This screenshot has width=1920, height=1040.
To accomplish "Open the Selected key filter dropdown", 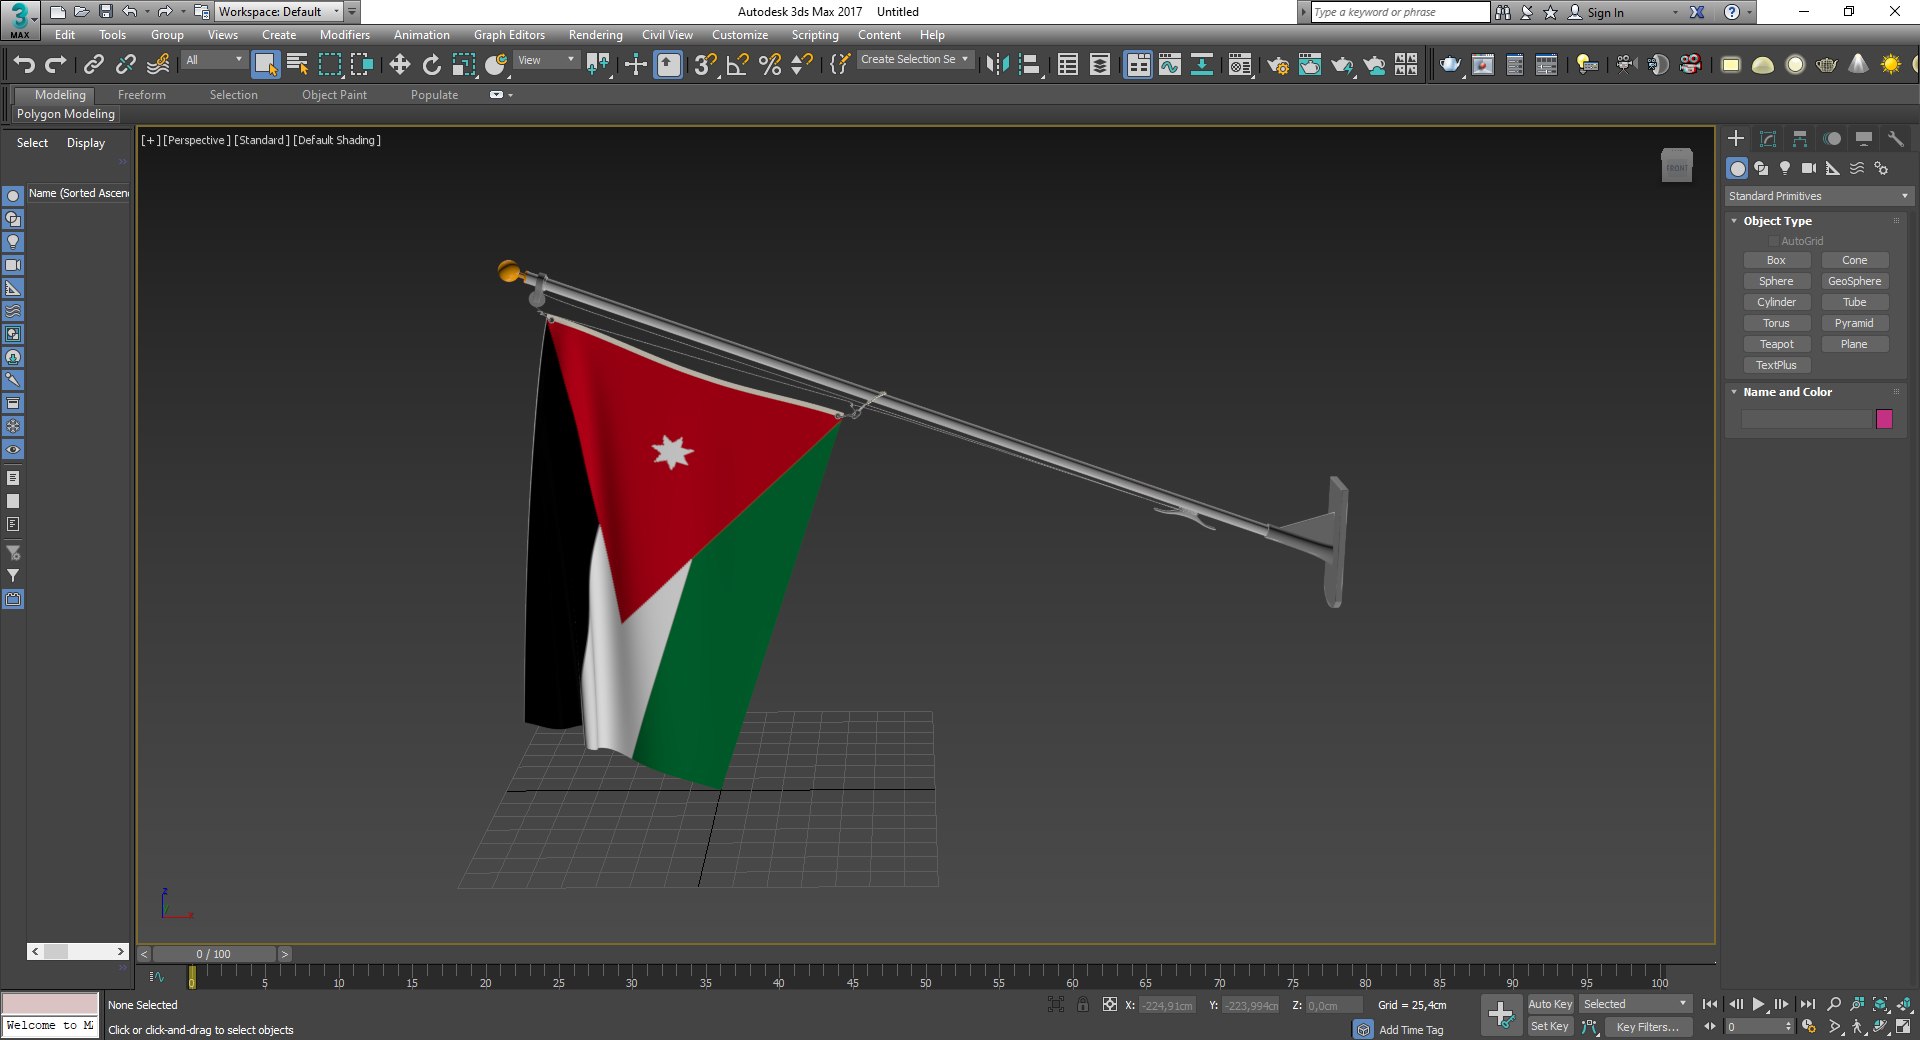I will pyautogui.click(x=1635, y=1004).
